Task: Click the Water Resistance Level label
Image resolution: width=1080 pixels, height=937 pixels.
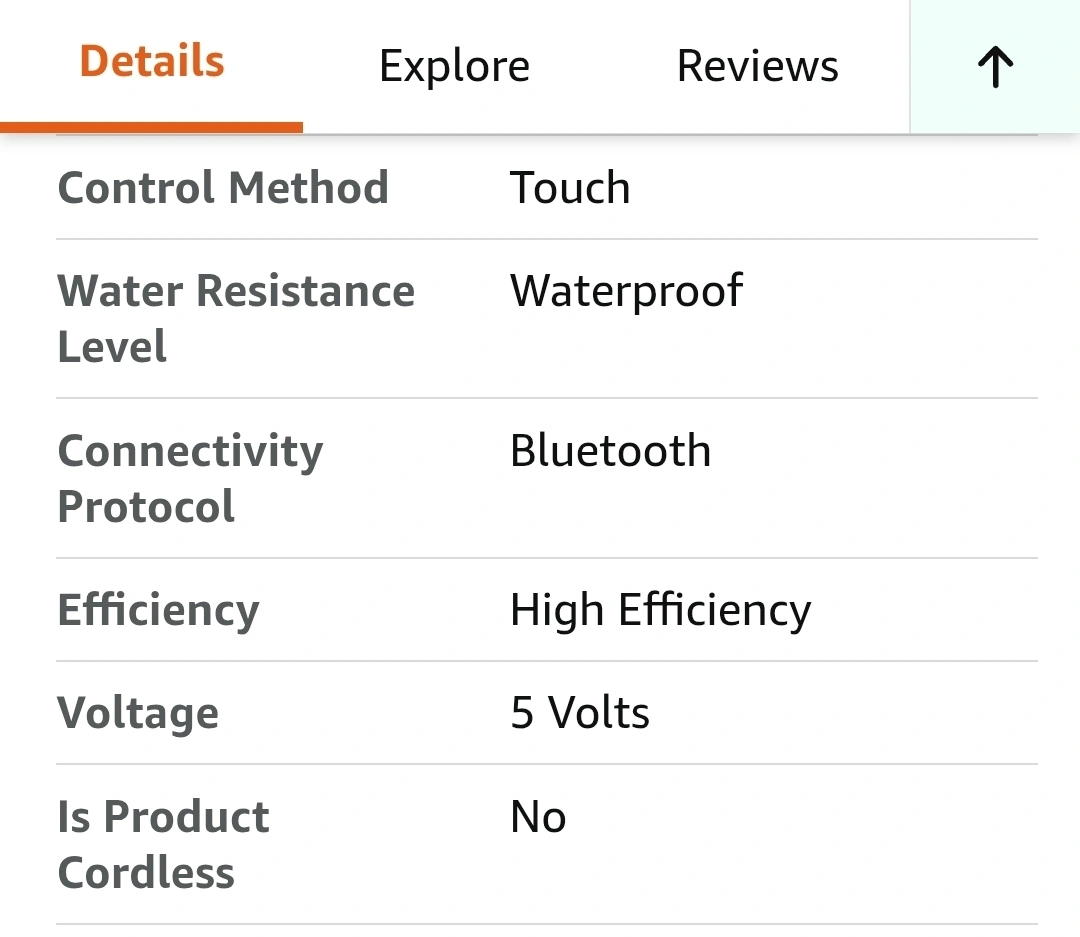Action: pos(236,318)
